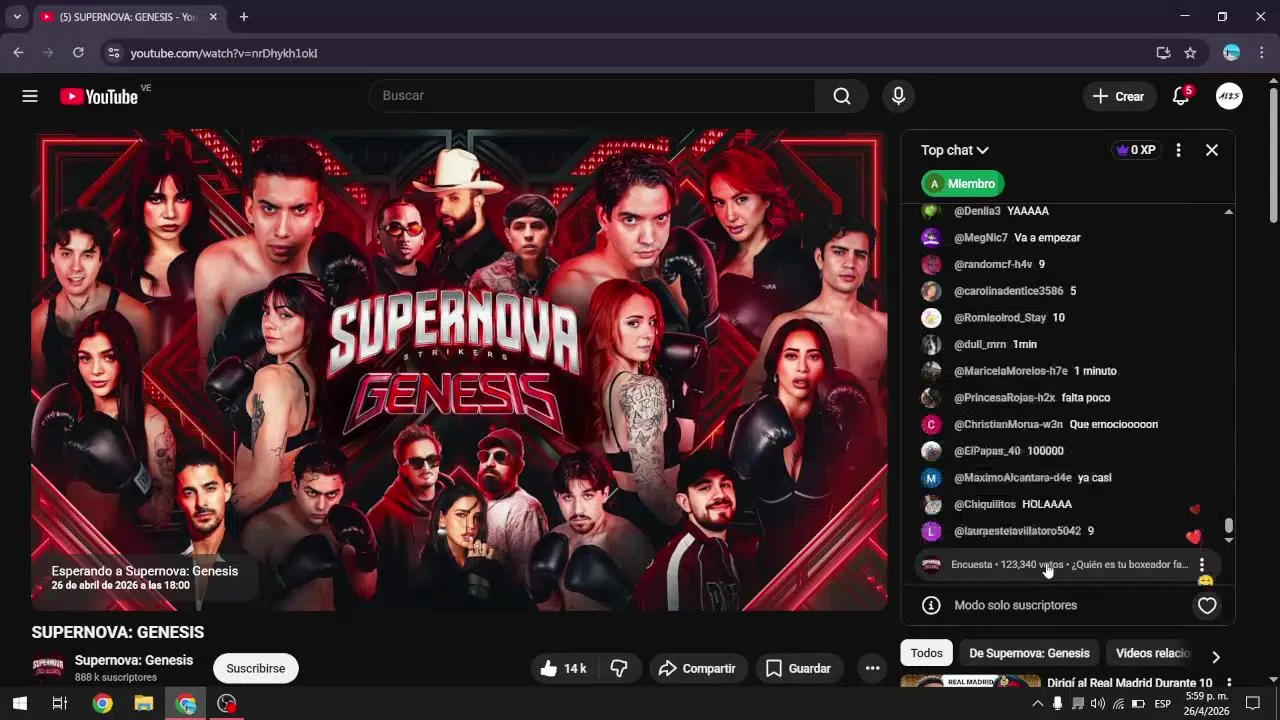
Task: Bookmark this page with star icon
Action: pyautogui.click(x=1190, y=53)
